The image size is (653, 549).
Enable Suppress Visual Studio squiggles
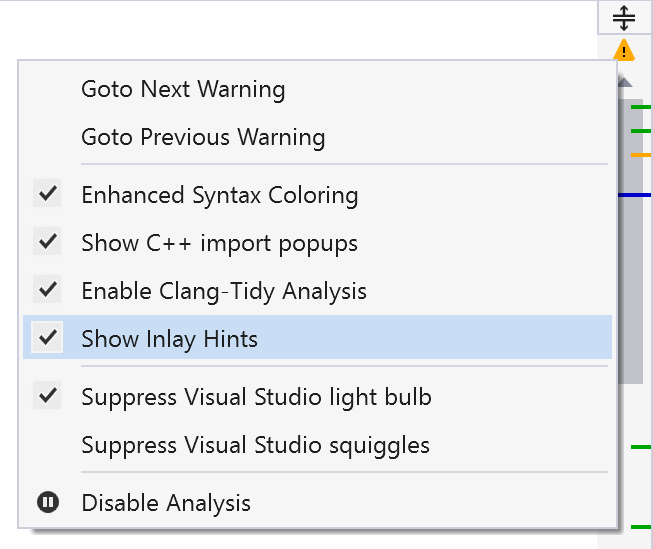(255, 445)
